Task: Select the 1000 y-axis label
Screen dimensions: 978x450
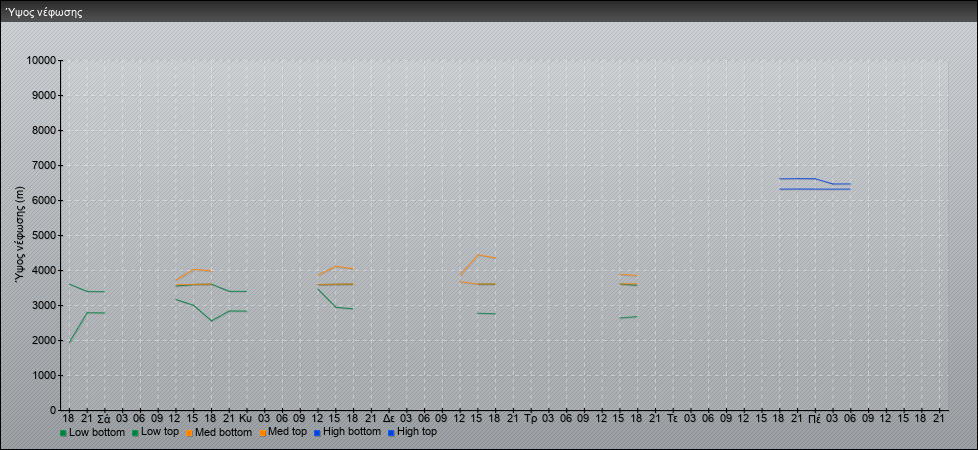Action: pos(44,375)
